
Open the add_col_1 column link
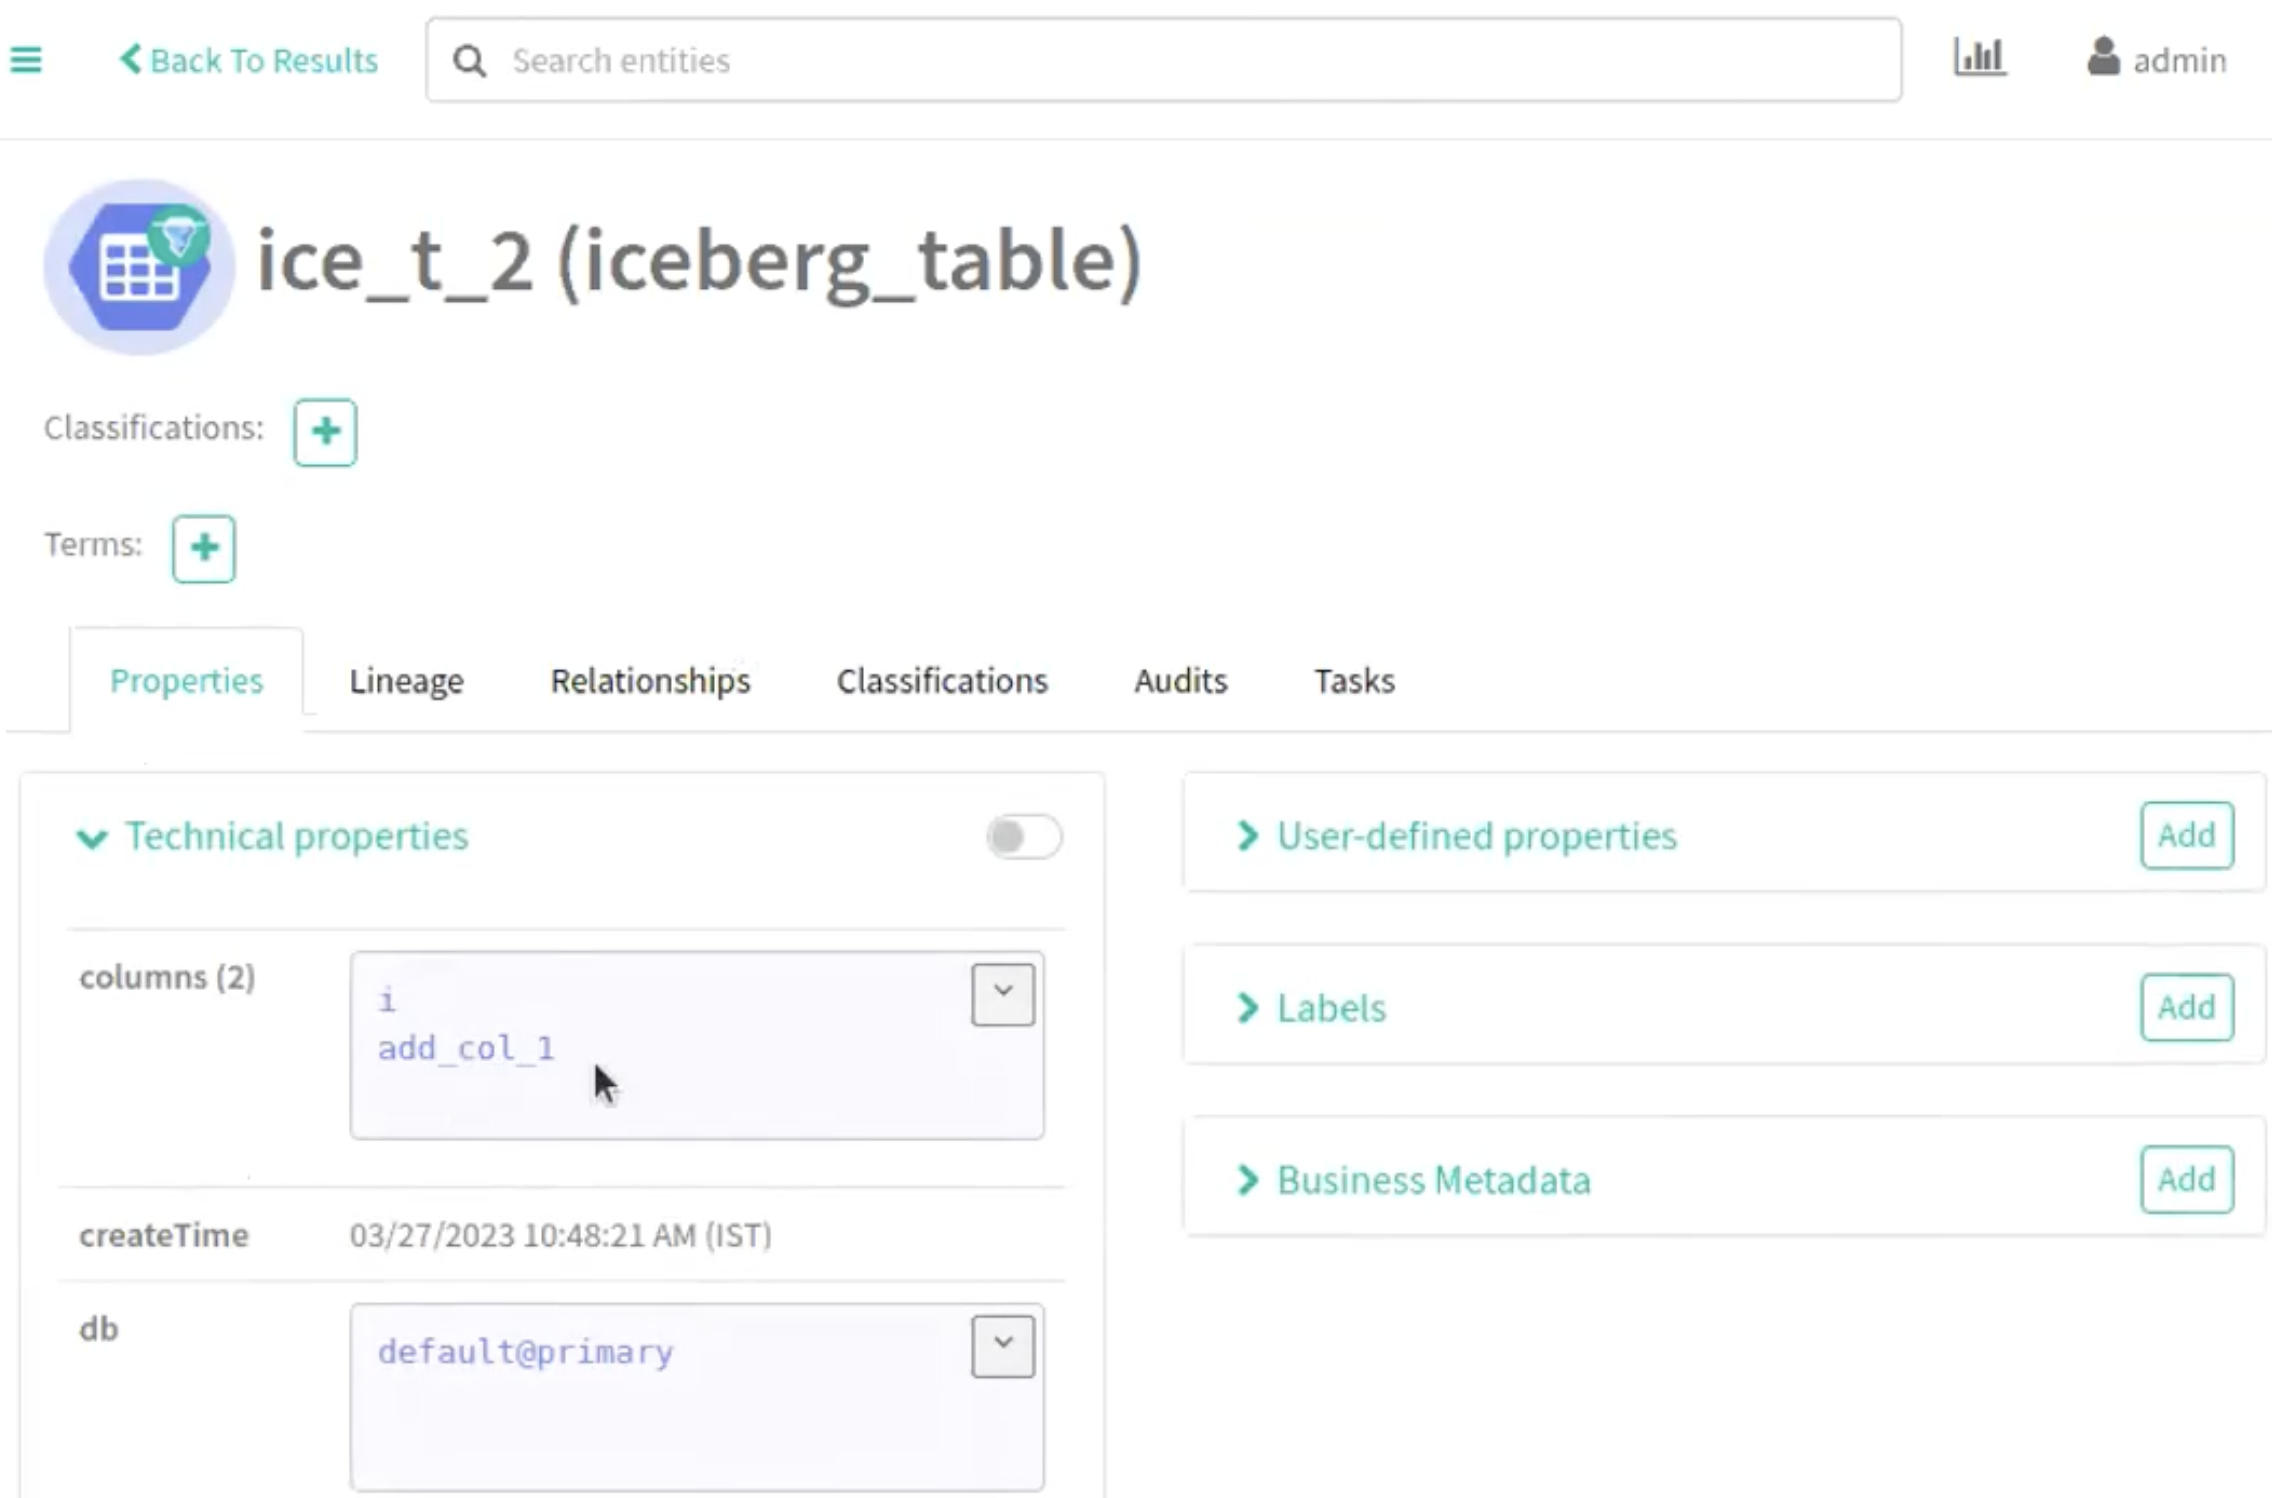coord(466,1048)
